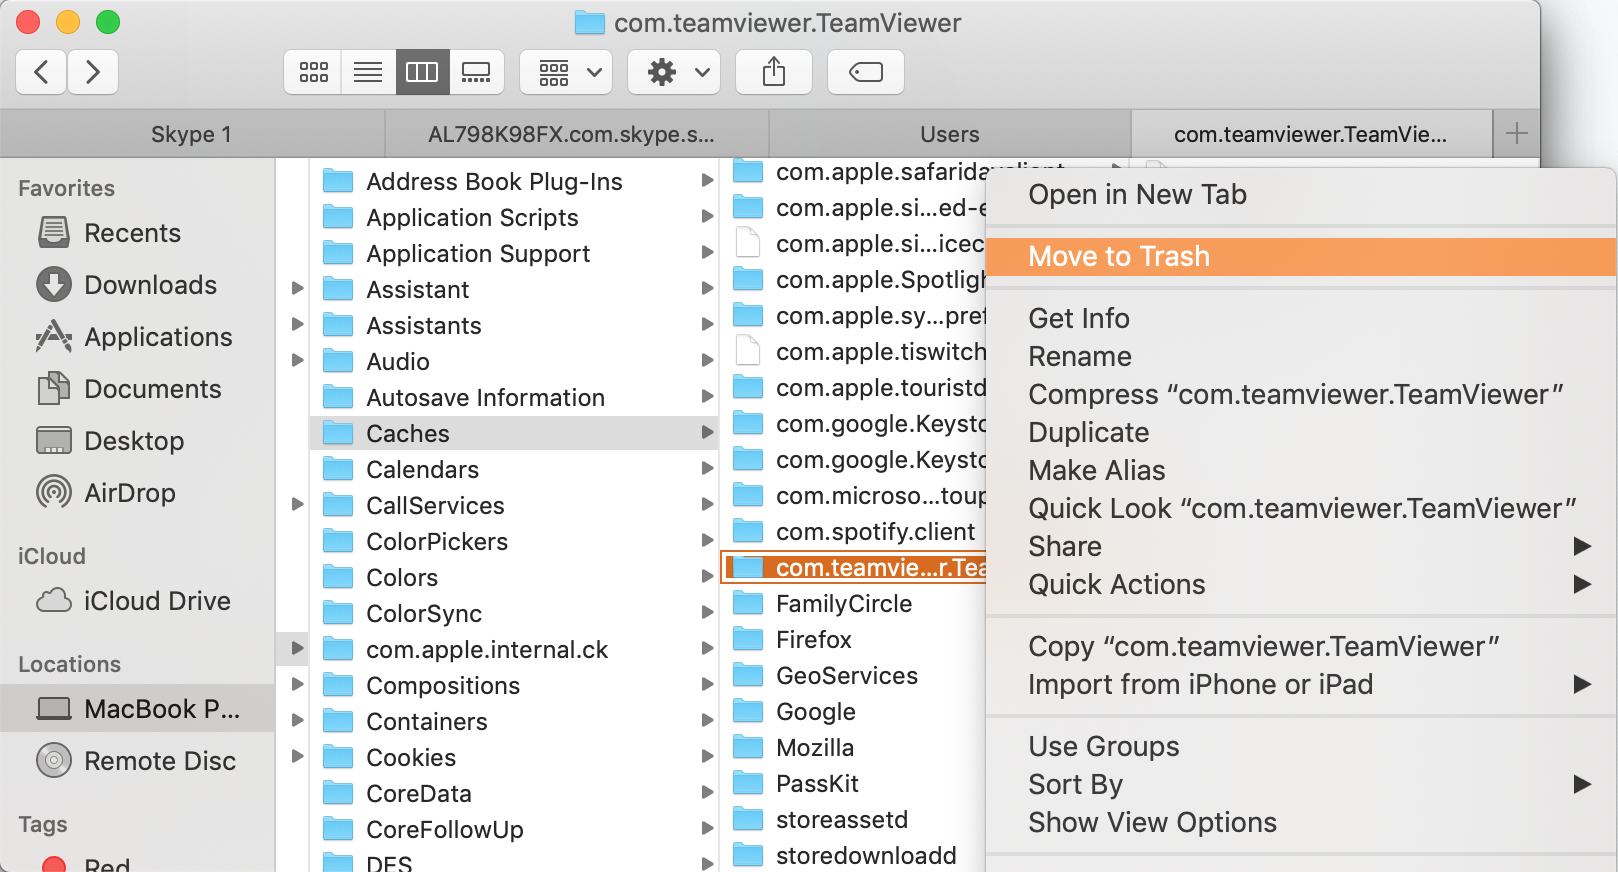Select the ColorSync folder
Screen dimensions: 1618x872
[x=514, y=614]
